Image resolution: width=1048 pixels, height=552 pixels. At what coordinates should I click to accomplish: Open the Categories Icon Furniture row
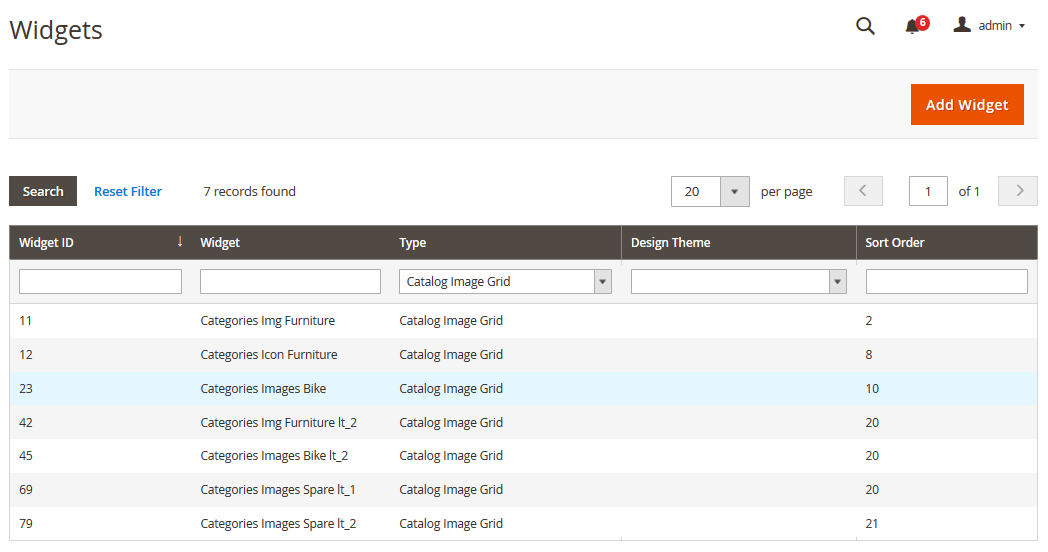point(523,354)
